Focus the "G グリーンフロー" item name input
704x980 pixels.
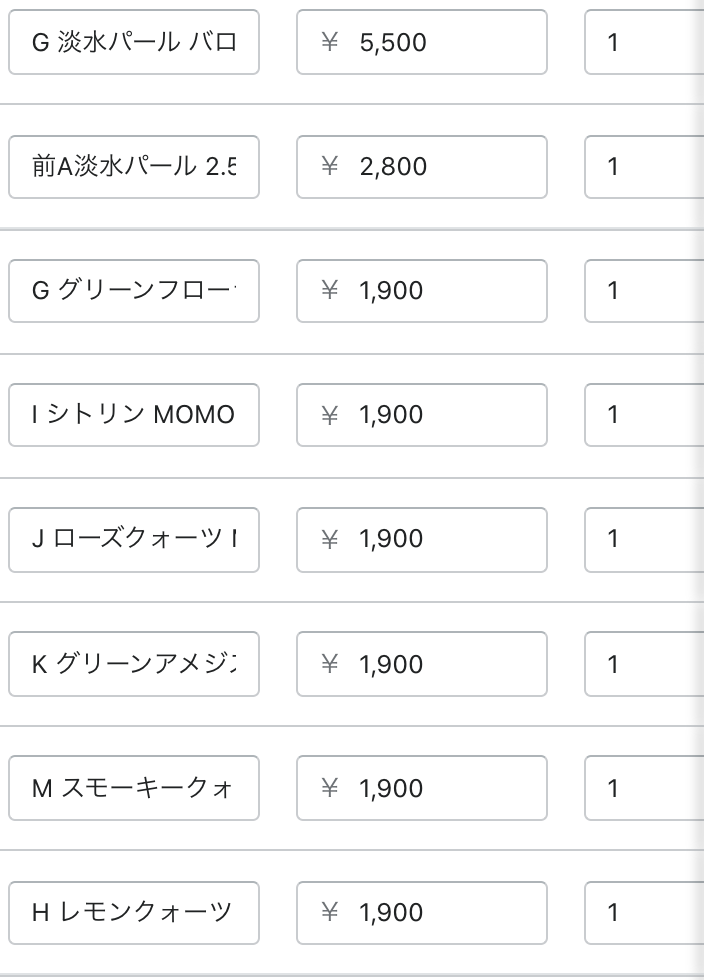[134, 290]
